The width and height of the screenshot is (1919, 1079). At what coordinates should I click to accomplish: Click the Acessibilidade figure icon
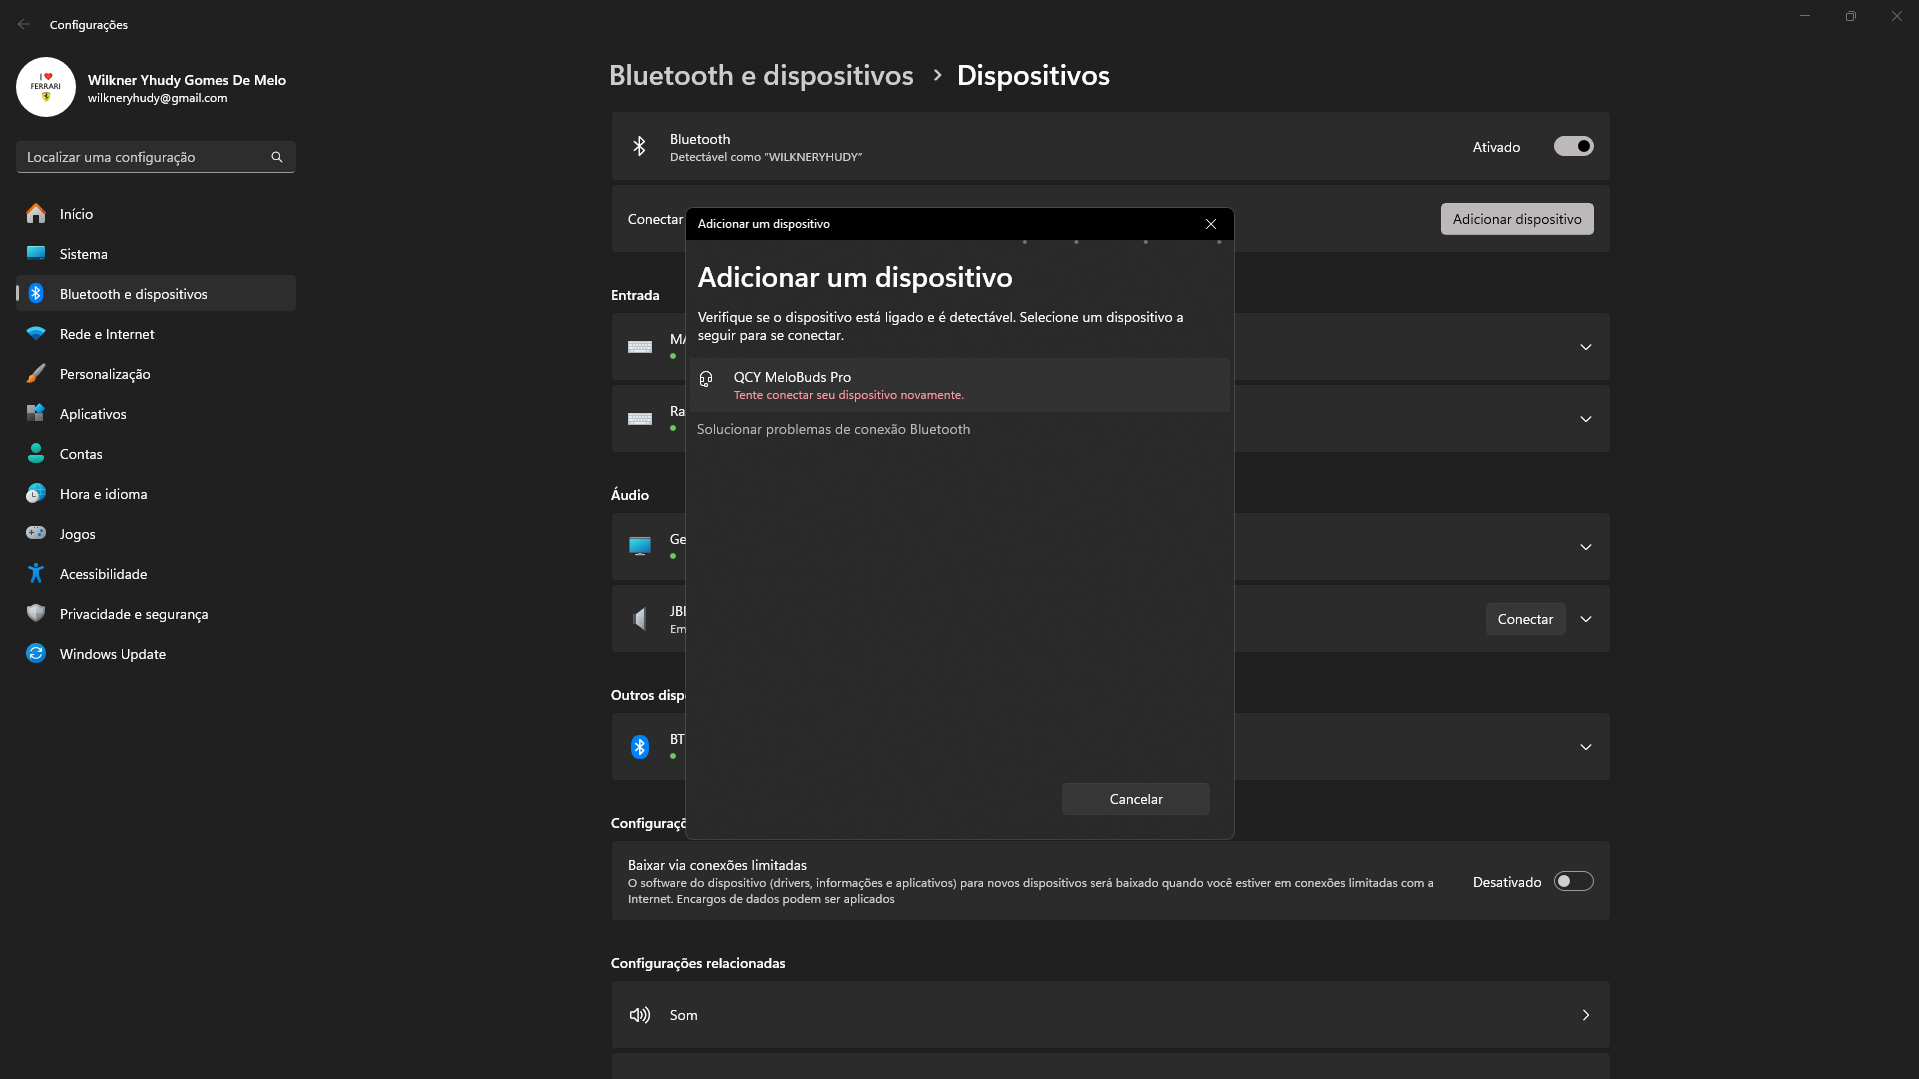tap(36, 573)
